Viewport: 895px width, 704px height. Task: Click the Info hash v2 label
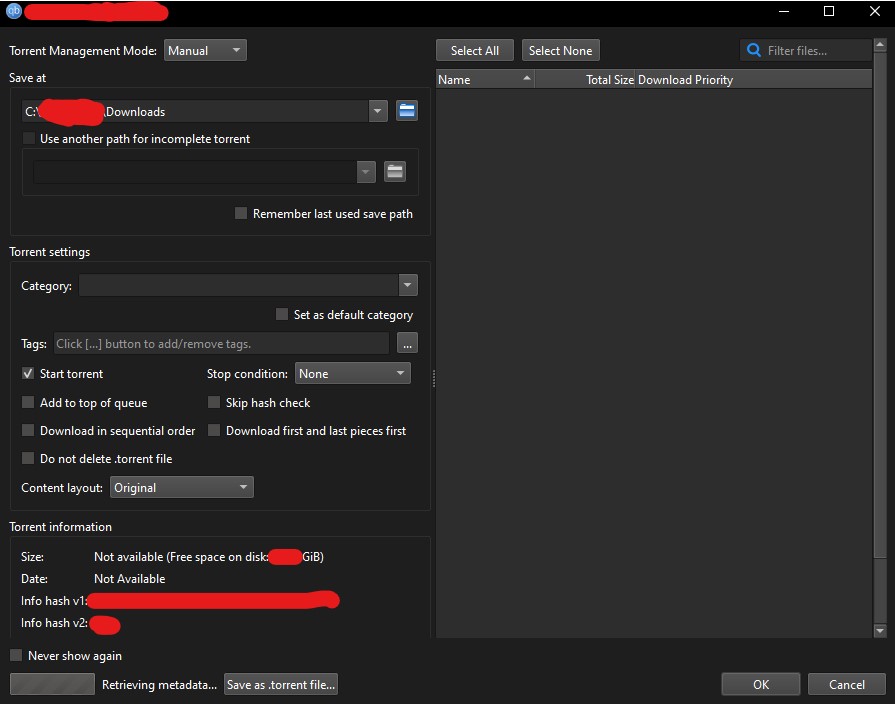[x=54, y=623]
